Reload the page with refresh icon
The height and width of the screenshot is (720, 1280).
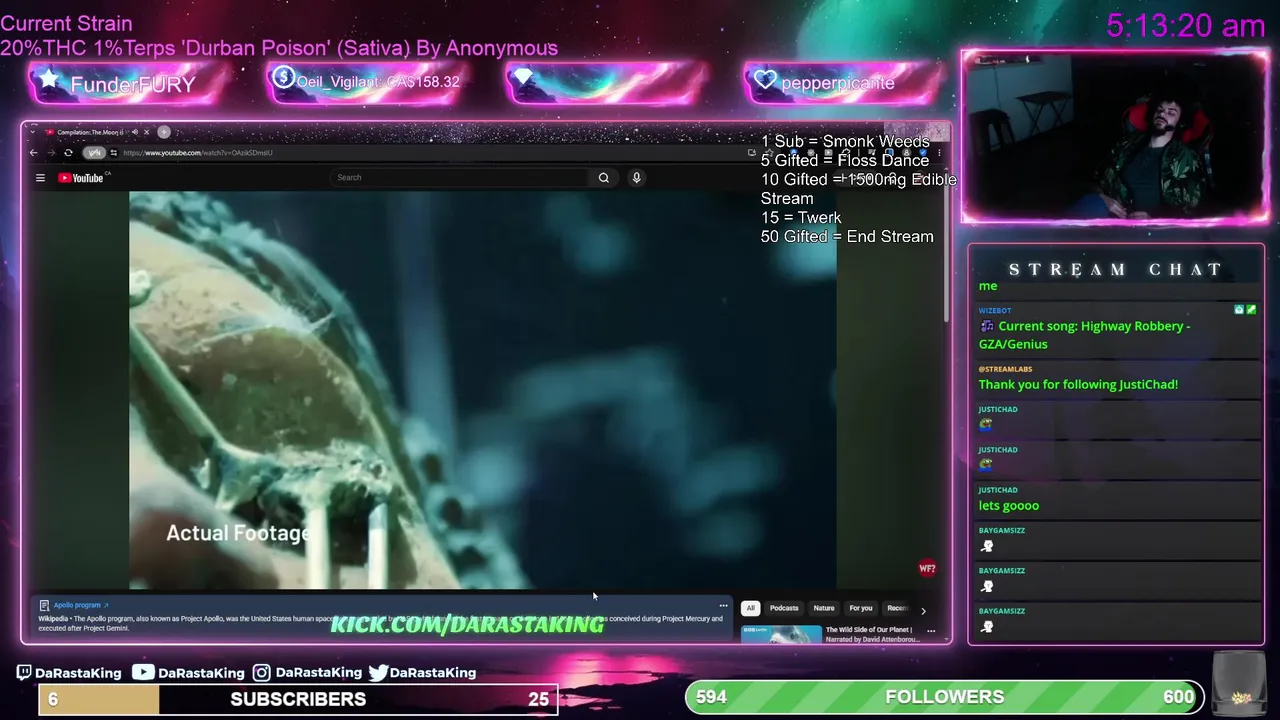click(x=68, y=153)
